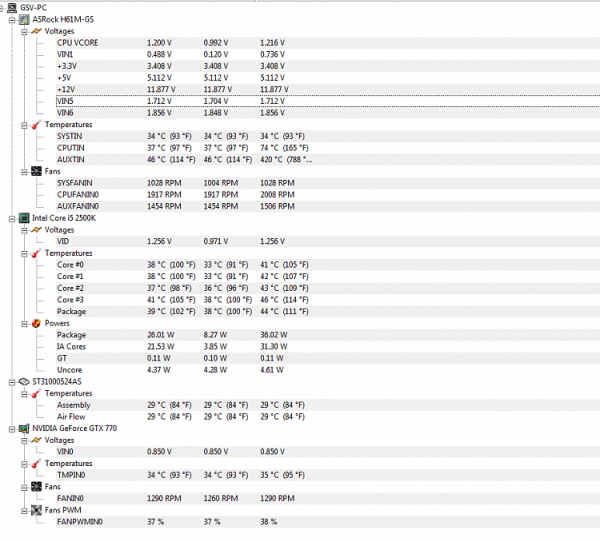
Task: Click the ASRock H61M-GS motherboard icon
Action: pos(24,19)
